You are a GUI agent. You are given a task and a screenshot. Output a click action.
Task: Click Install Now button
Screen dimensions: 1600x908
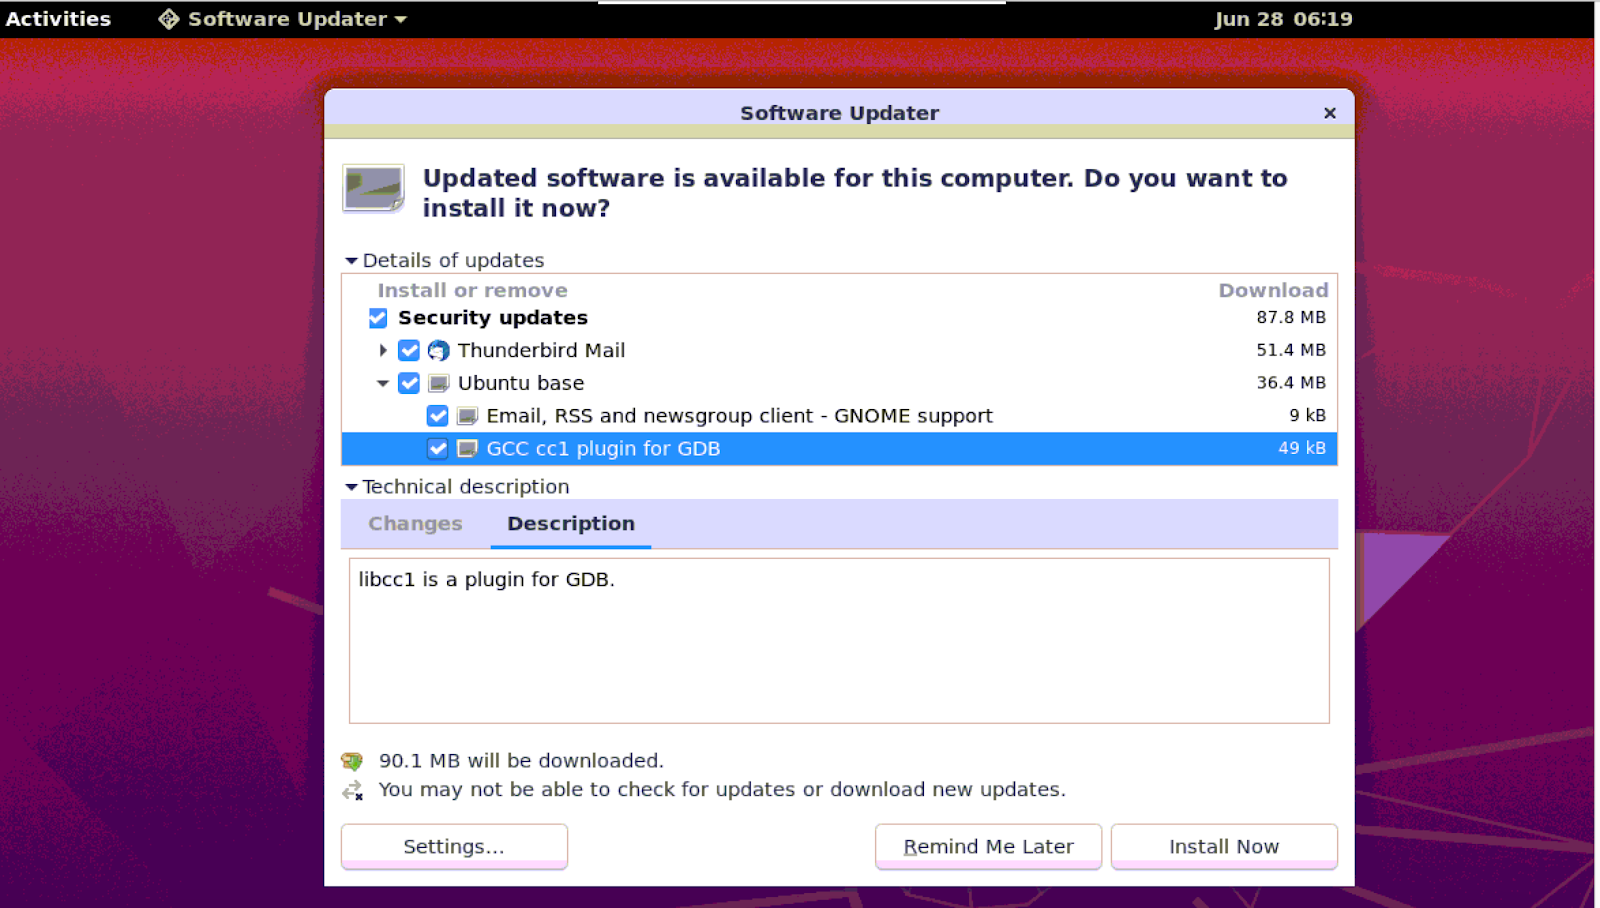tap(1224, 847)
